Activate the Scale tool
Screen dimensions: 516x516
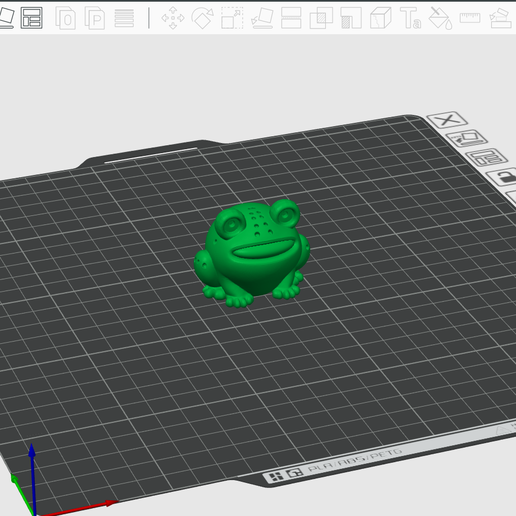point(232,18)
